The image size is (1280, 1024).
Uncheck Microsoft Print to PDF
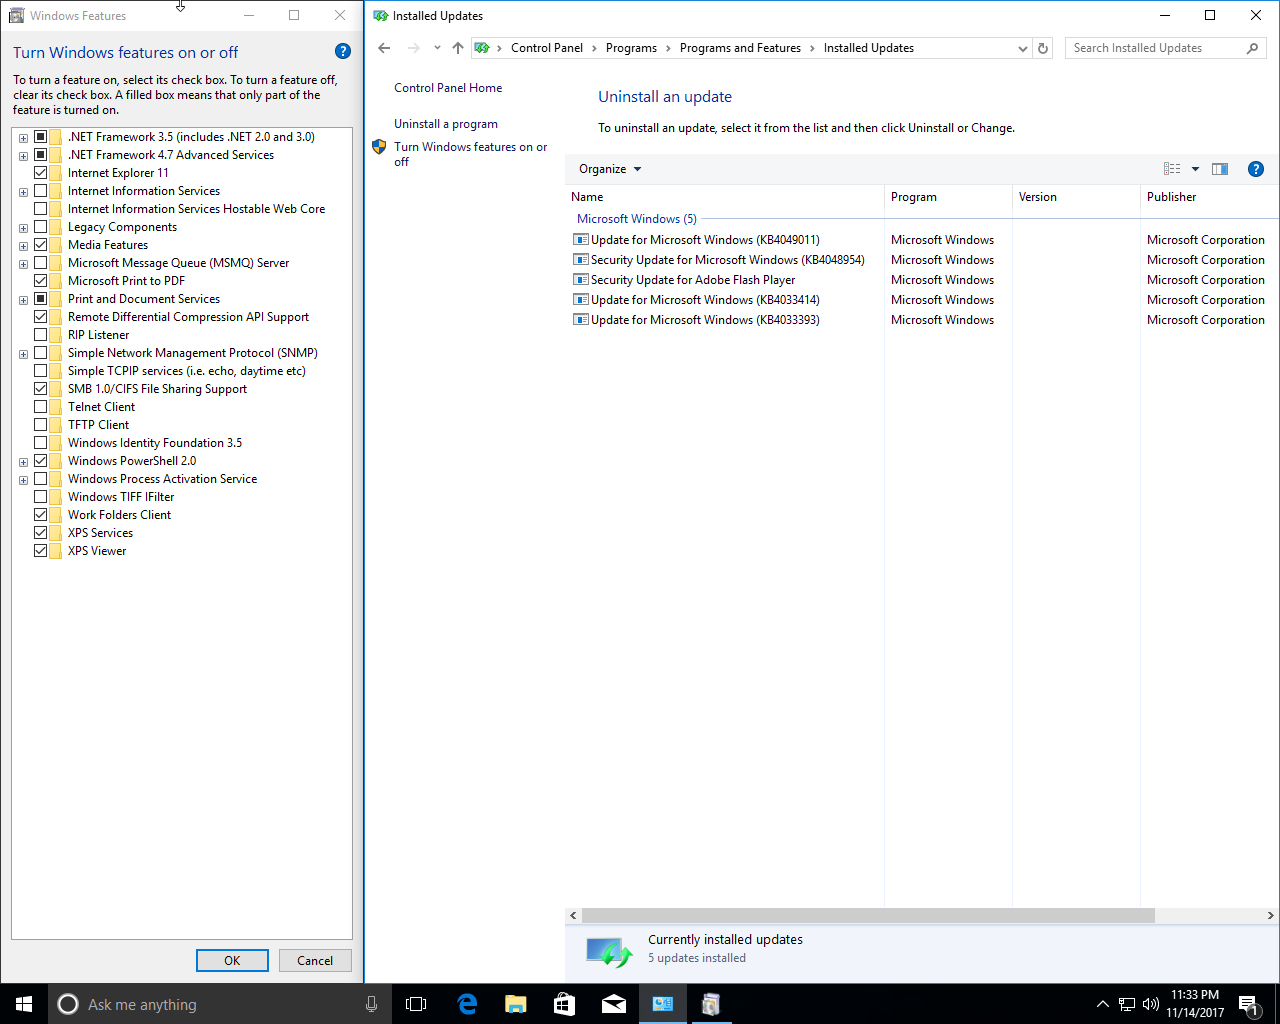[x=41, y=281]
